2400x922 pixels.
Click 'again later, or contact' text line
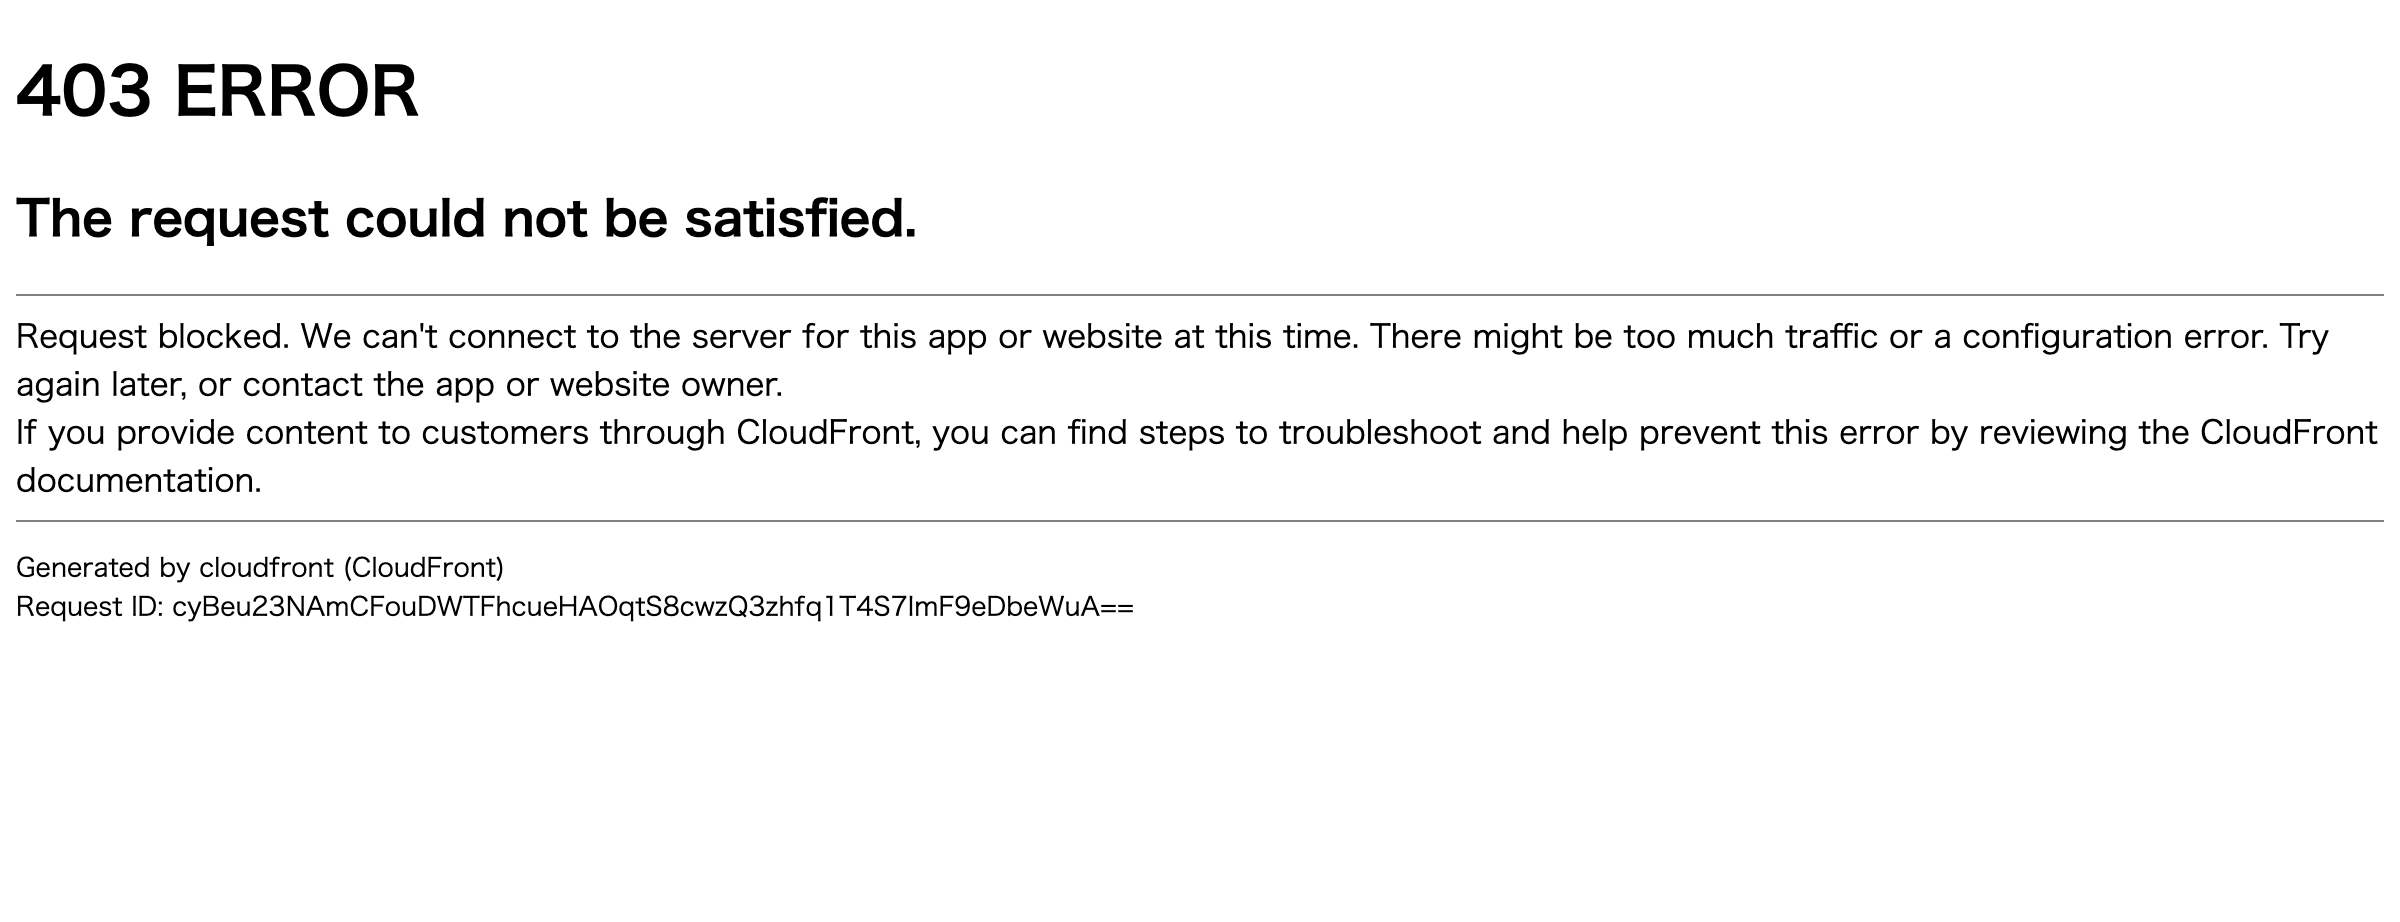coord(190,384)
